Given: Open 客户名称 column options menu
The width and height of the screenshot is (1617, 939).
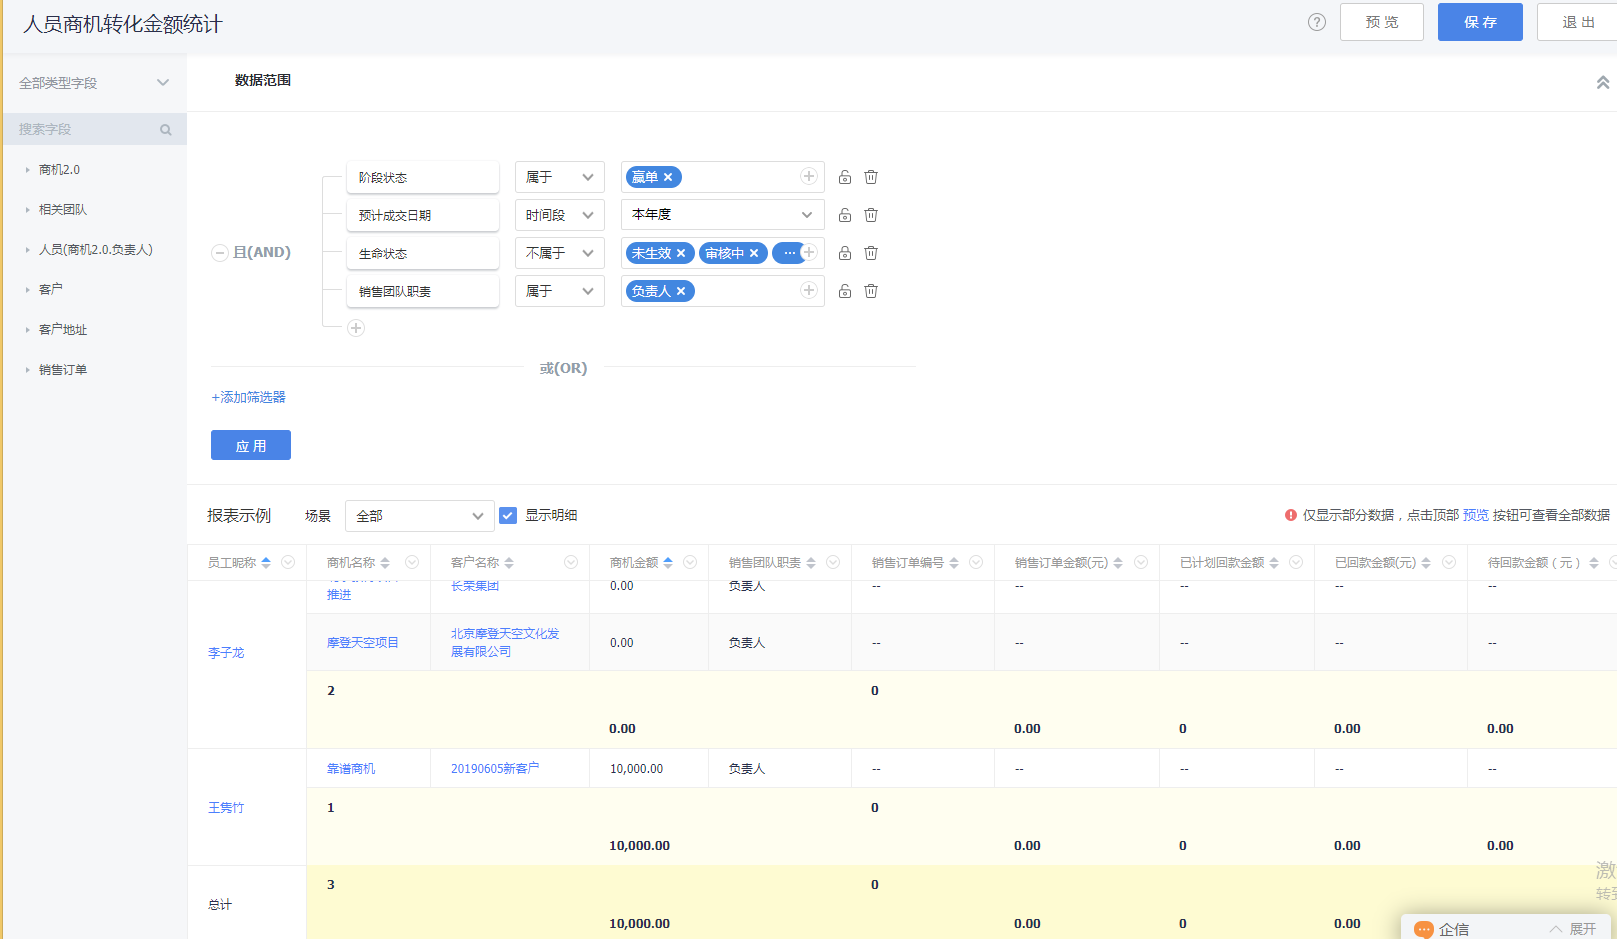Looking at the screenshot, I should point(571,562).
